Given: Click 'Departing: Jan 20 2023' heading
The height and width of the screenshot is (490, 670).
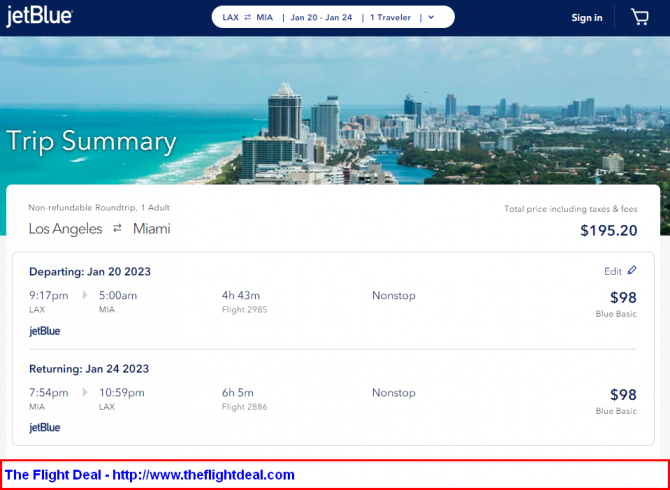Looking at the screenshot, I should [x=90, y=272].
